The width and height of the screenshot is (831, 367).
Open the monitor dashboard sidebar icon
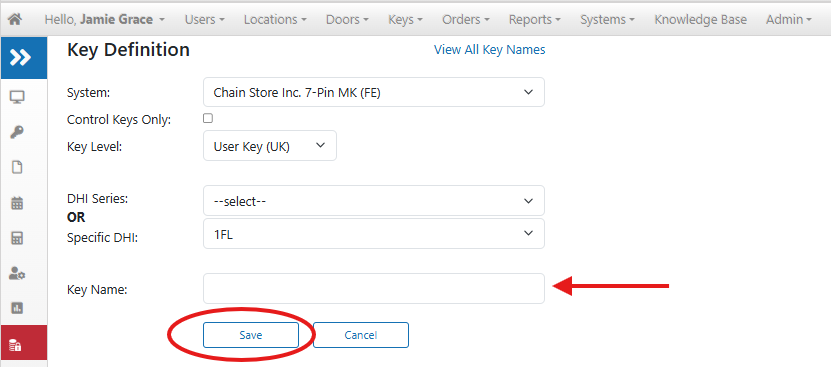[x=17, y=97]
